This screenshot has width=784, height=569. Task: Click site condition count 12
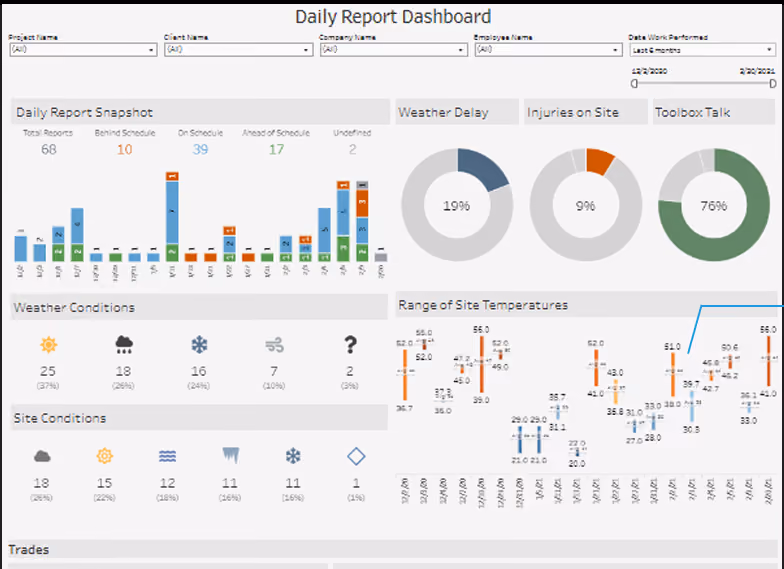[x=168, y=483]
